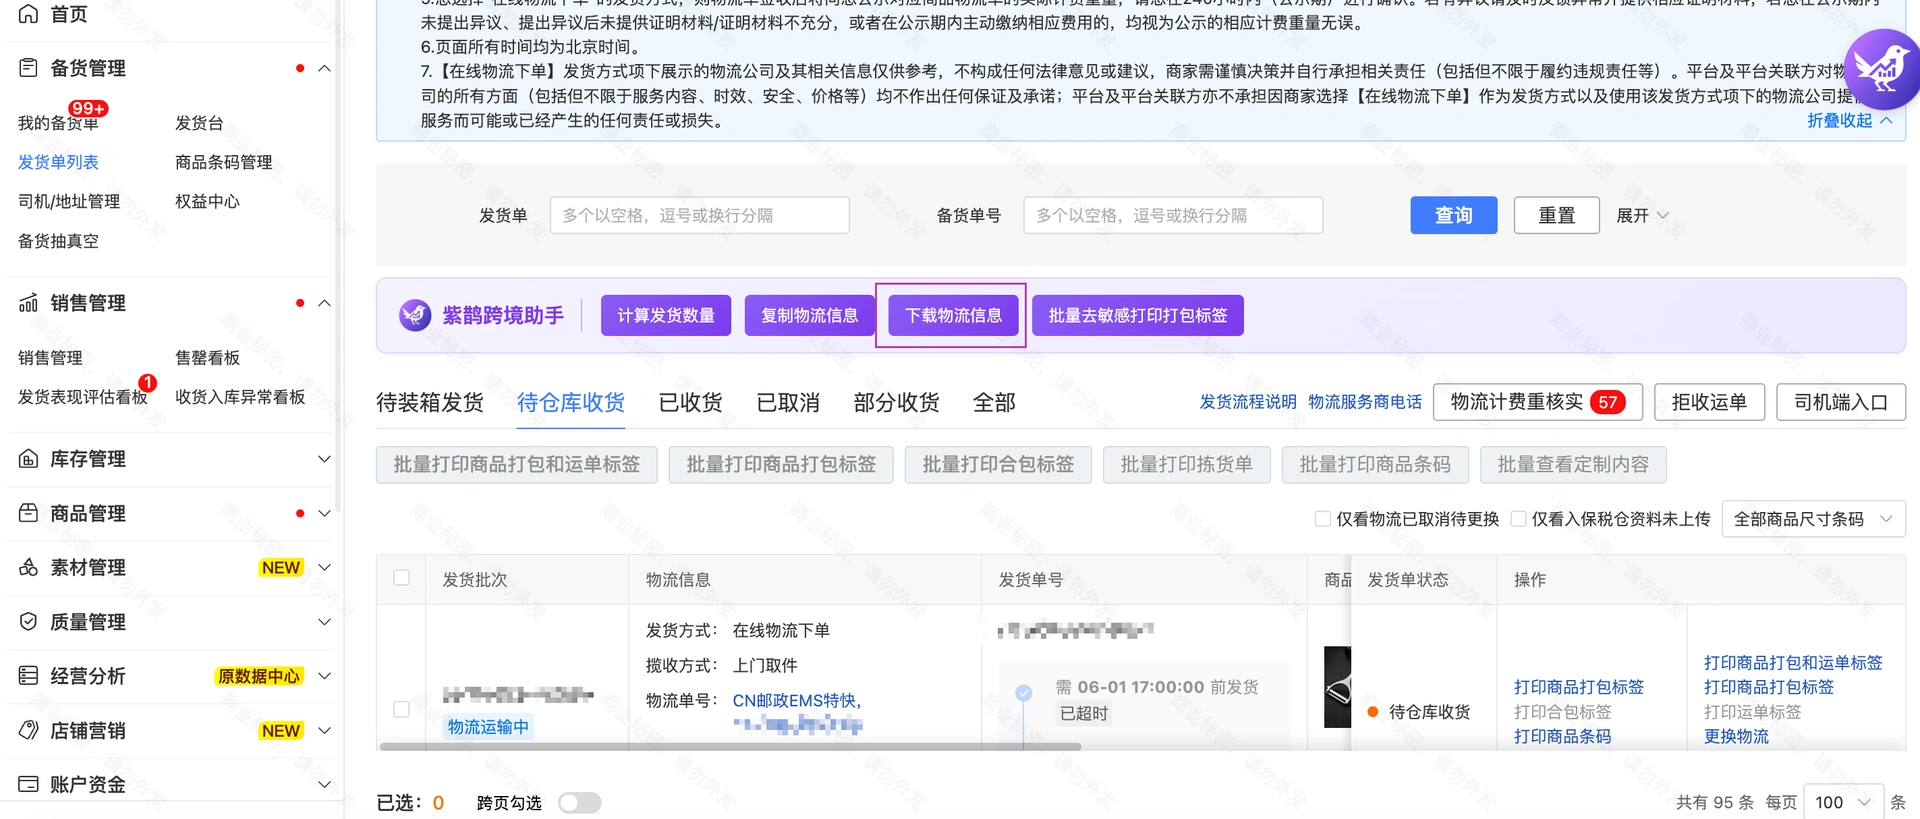Open the 物流服务商电话 link
This screenshot has height=819, width=1920.
click(x=1365, y=401)
